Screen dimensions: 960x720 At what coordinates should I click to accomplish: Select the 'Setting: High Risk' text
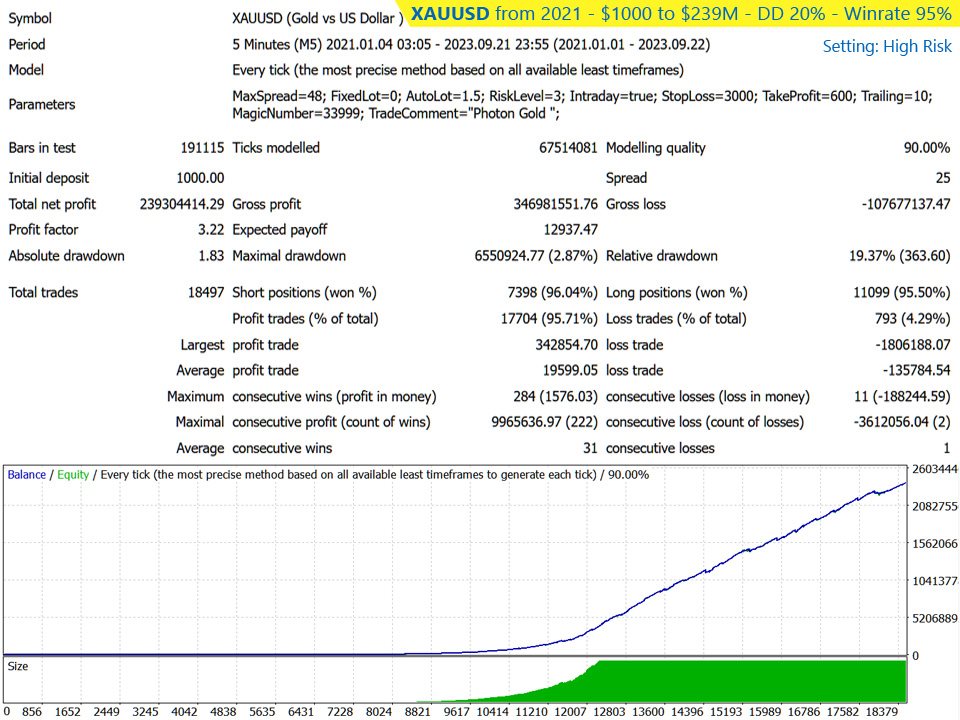(887, 47)
